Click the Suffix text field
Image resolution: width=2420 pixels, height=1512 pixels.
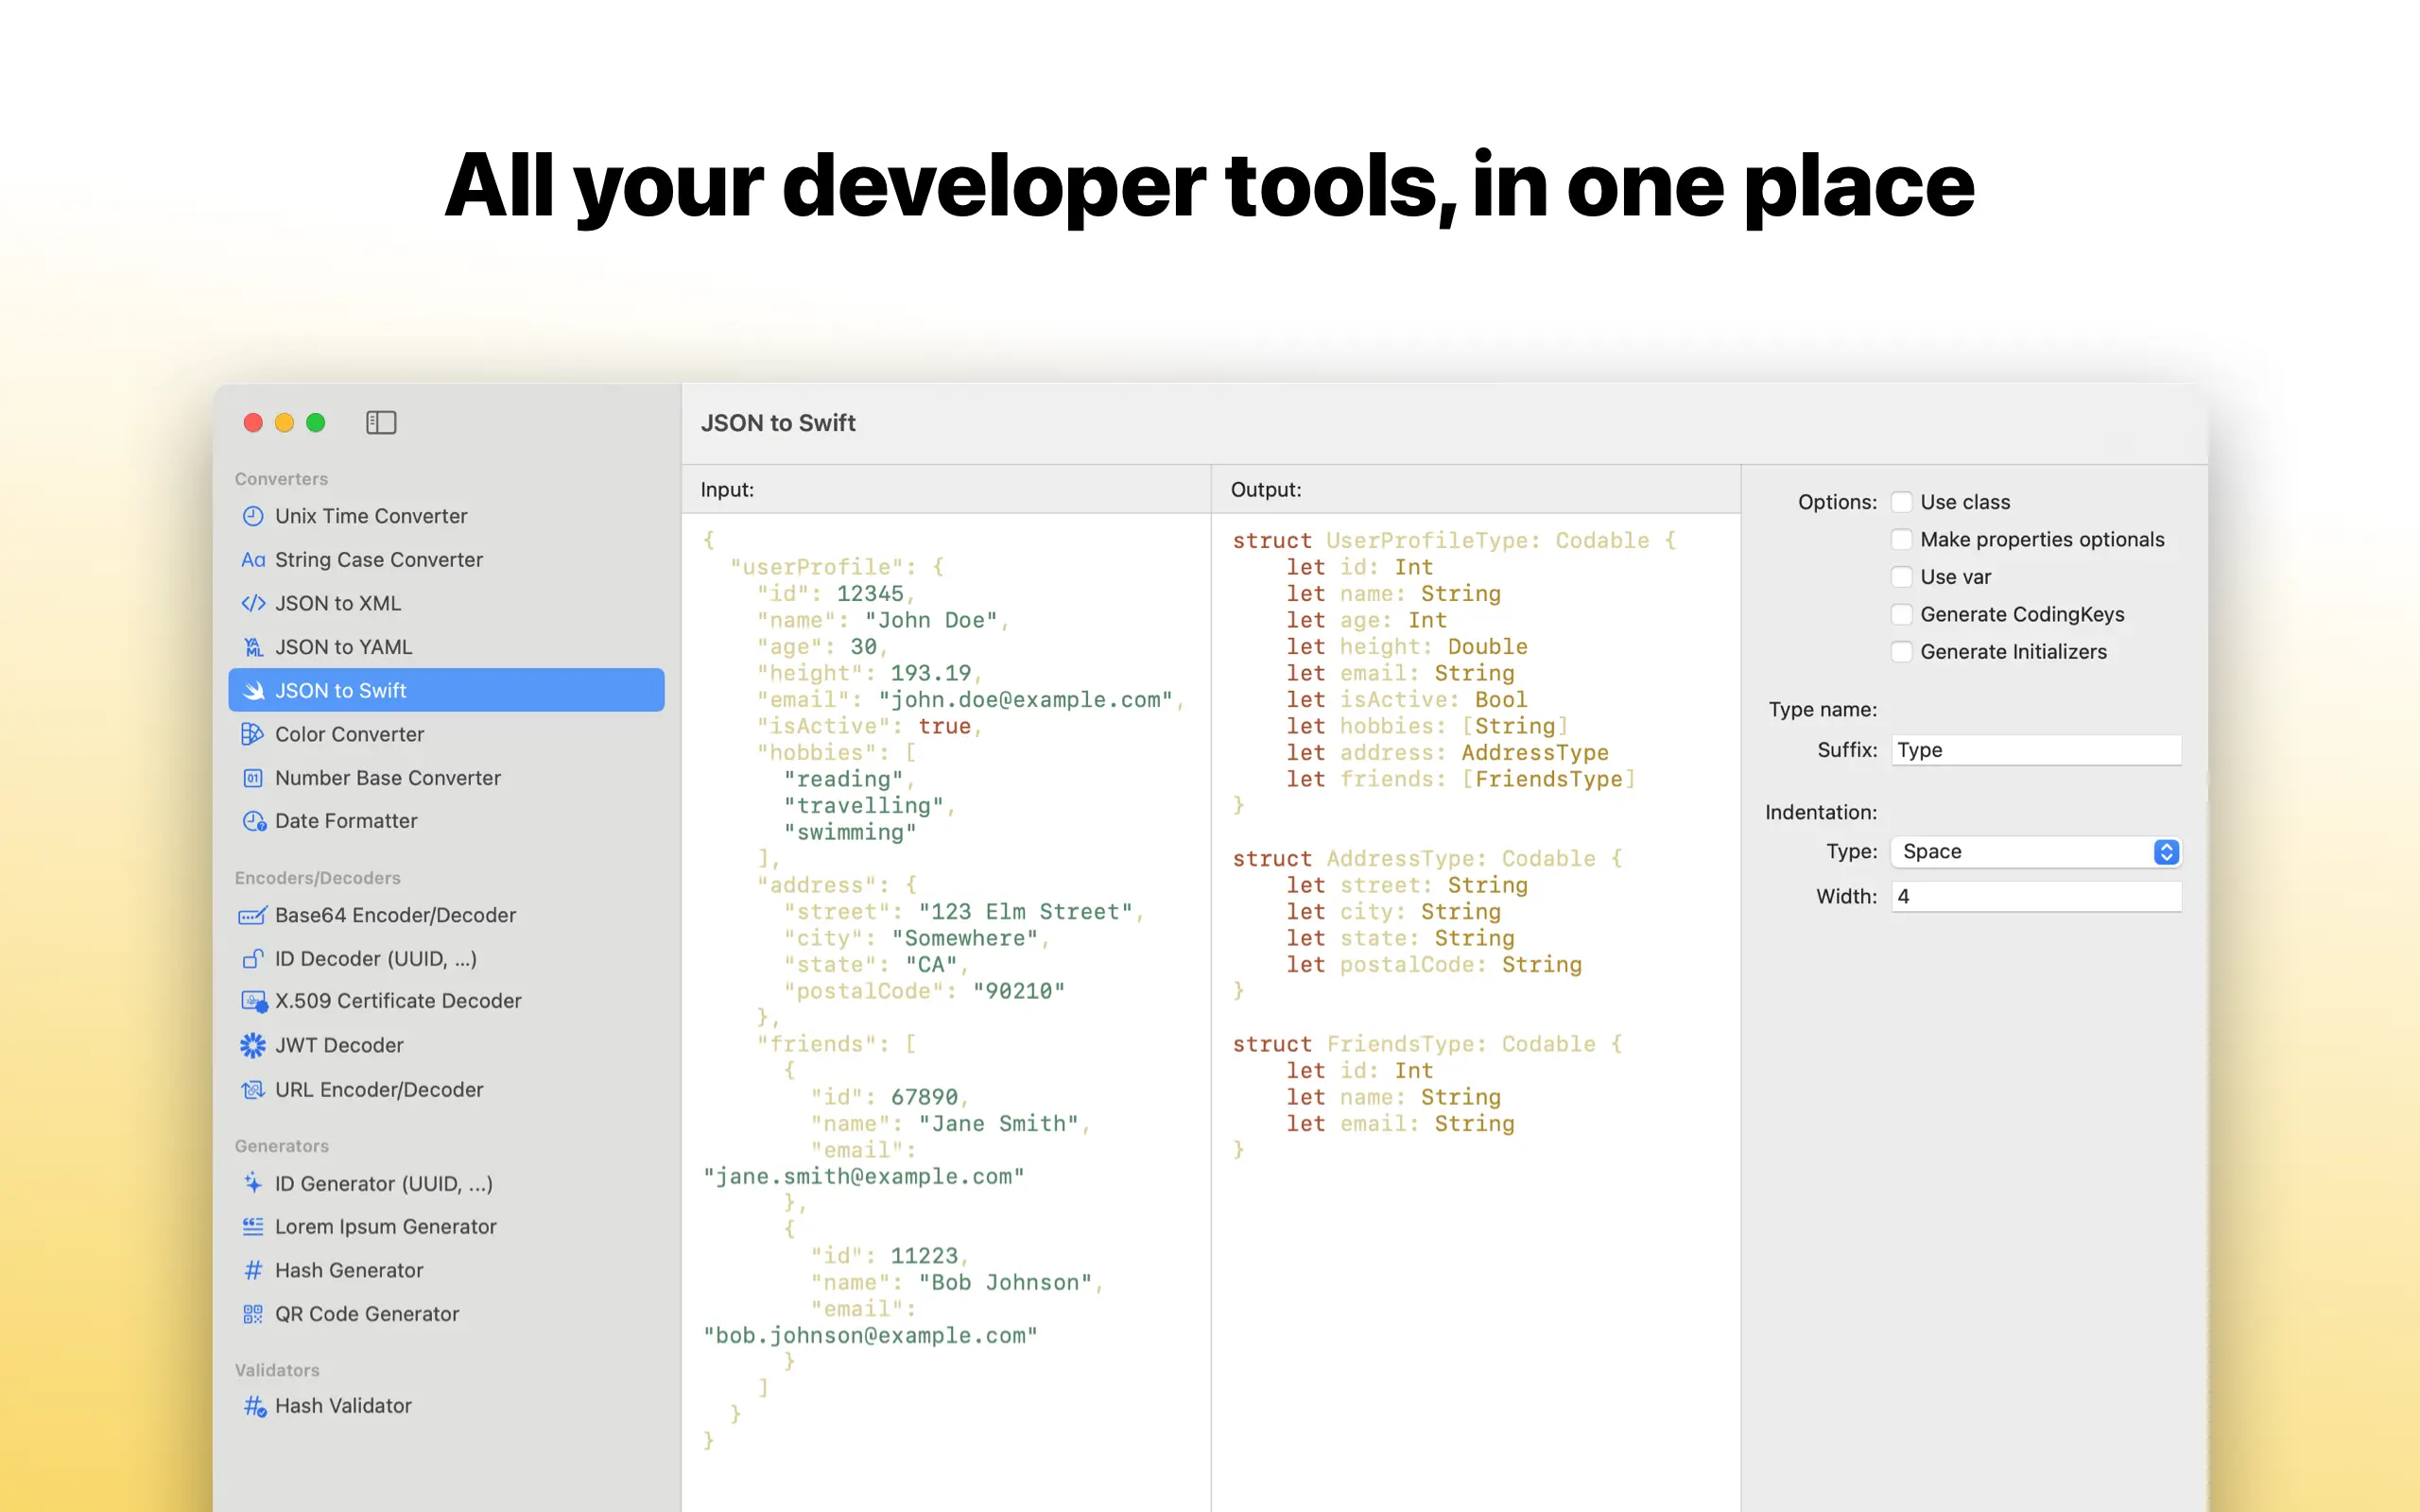click(2035, 750)
